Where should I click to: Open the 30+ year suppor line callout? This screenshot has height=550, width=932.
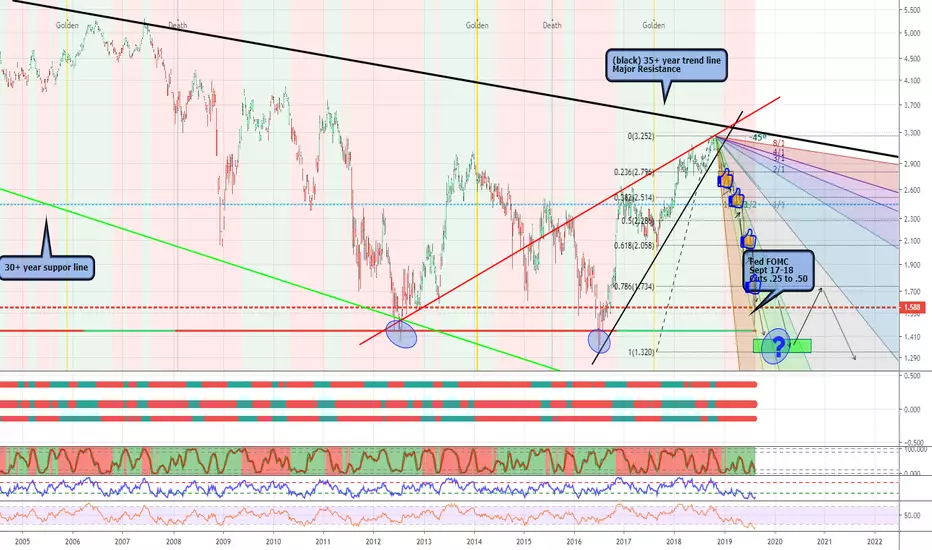(46, 268)
